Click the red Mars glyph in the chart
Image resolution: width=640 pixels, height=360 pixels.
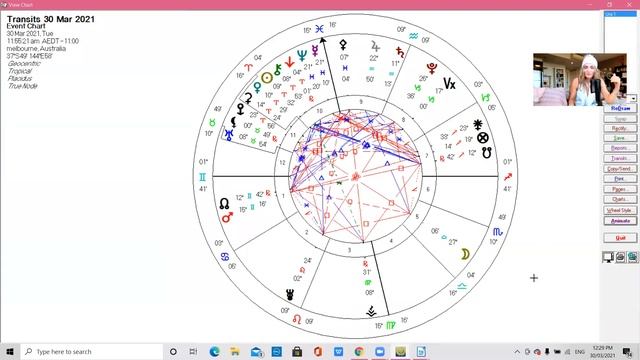(227, 217)
